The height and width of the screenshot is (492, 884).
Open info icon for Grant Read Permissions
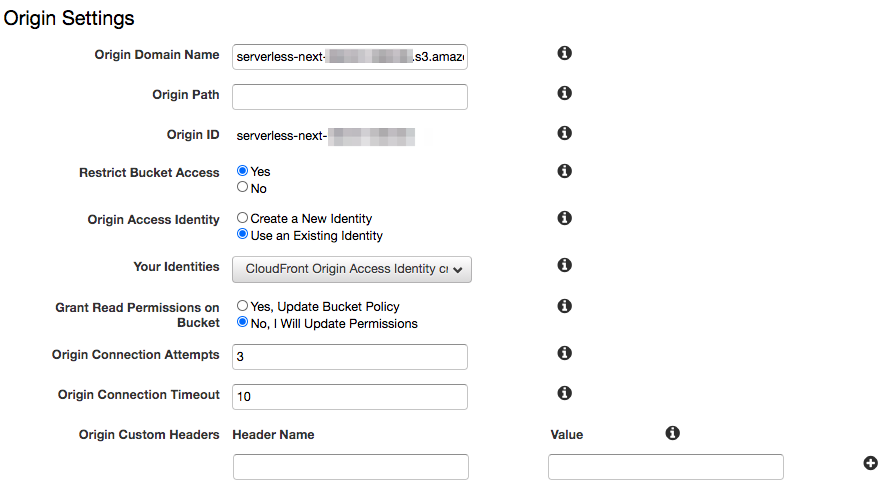564,306
